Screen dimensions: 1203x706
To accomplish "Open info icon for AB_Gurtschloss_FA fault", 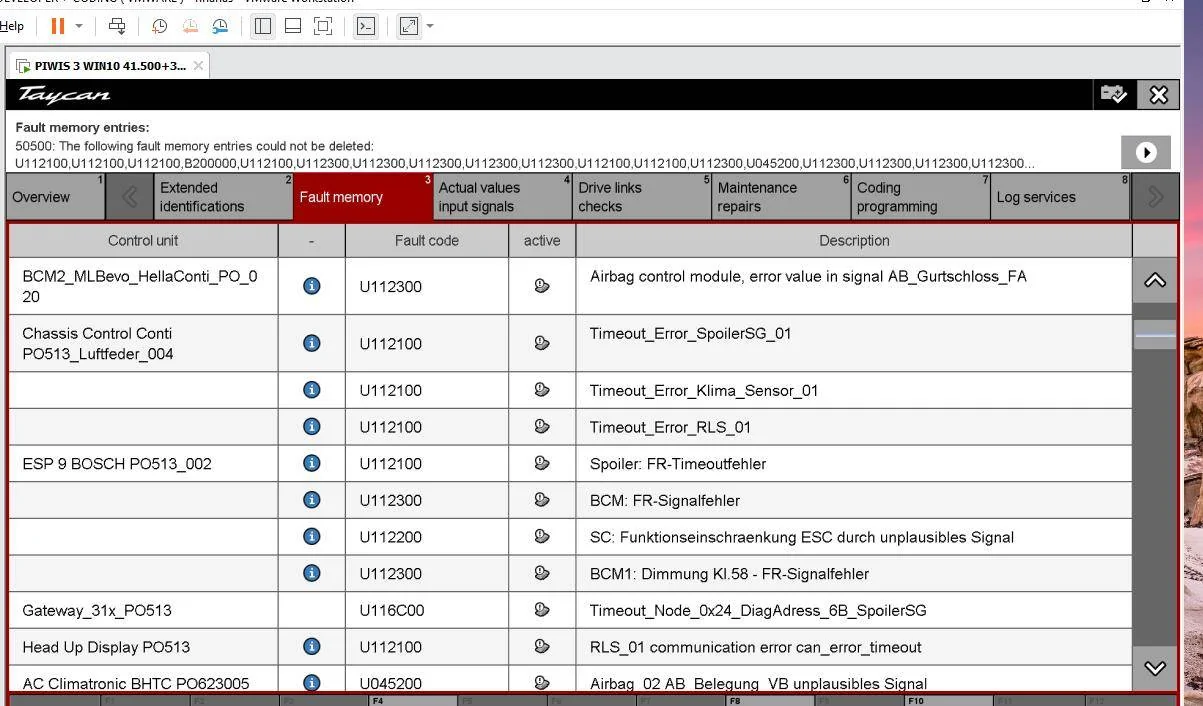I will (x=312, y=286).
